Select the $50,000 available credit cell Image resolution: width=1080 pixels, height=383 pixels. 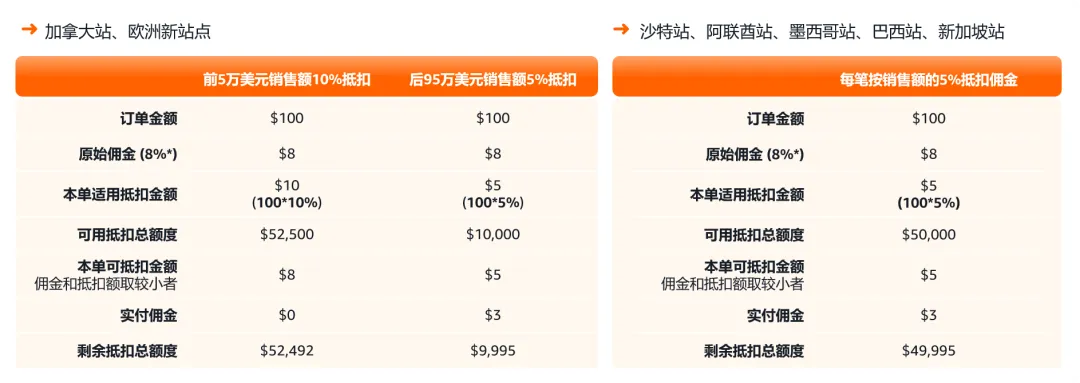tap(928, 234)
